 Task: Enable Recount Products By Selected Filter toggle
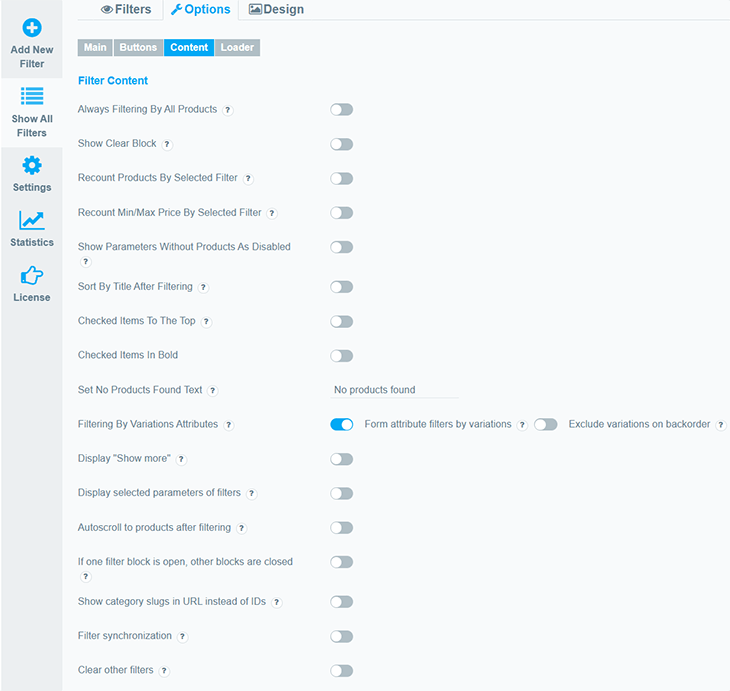click(342, 179)
